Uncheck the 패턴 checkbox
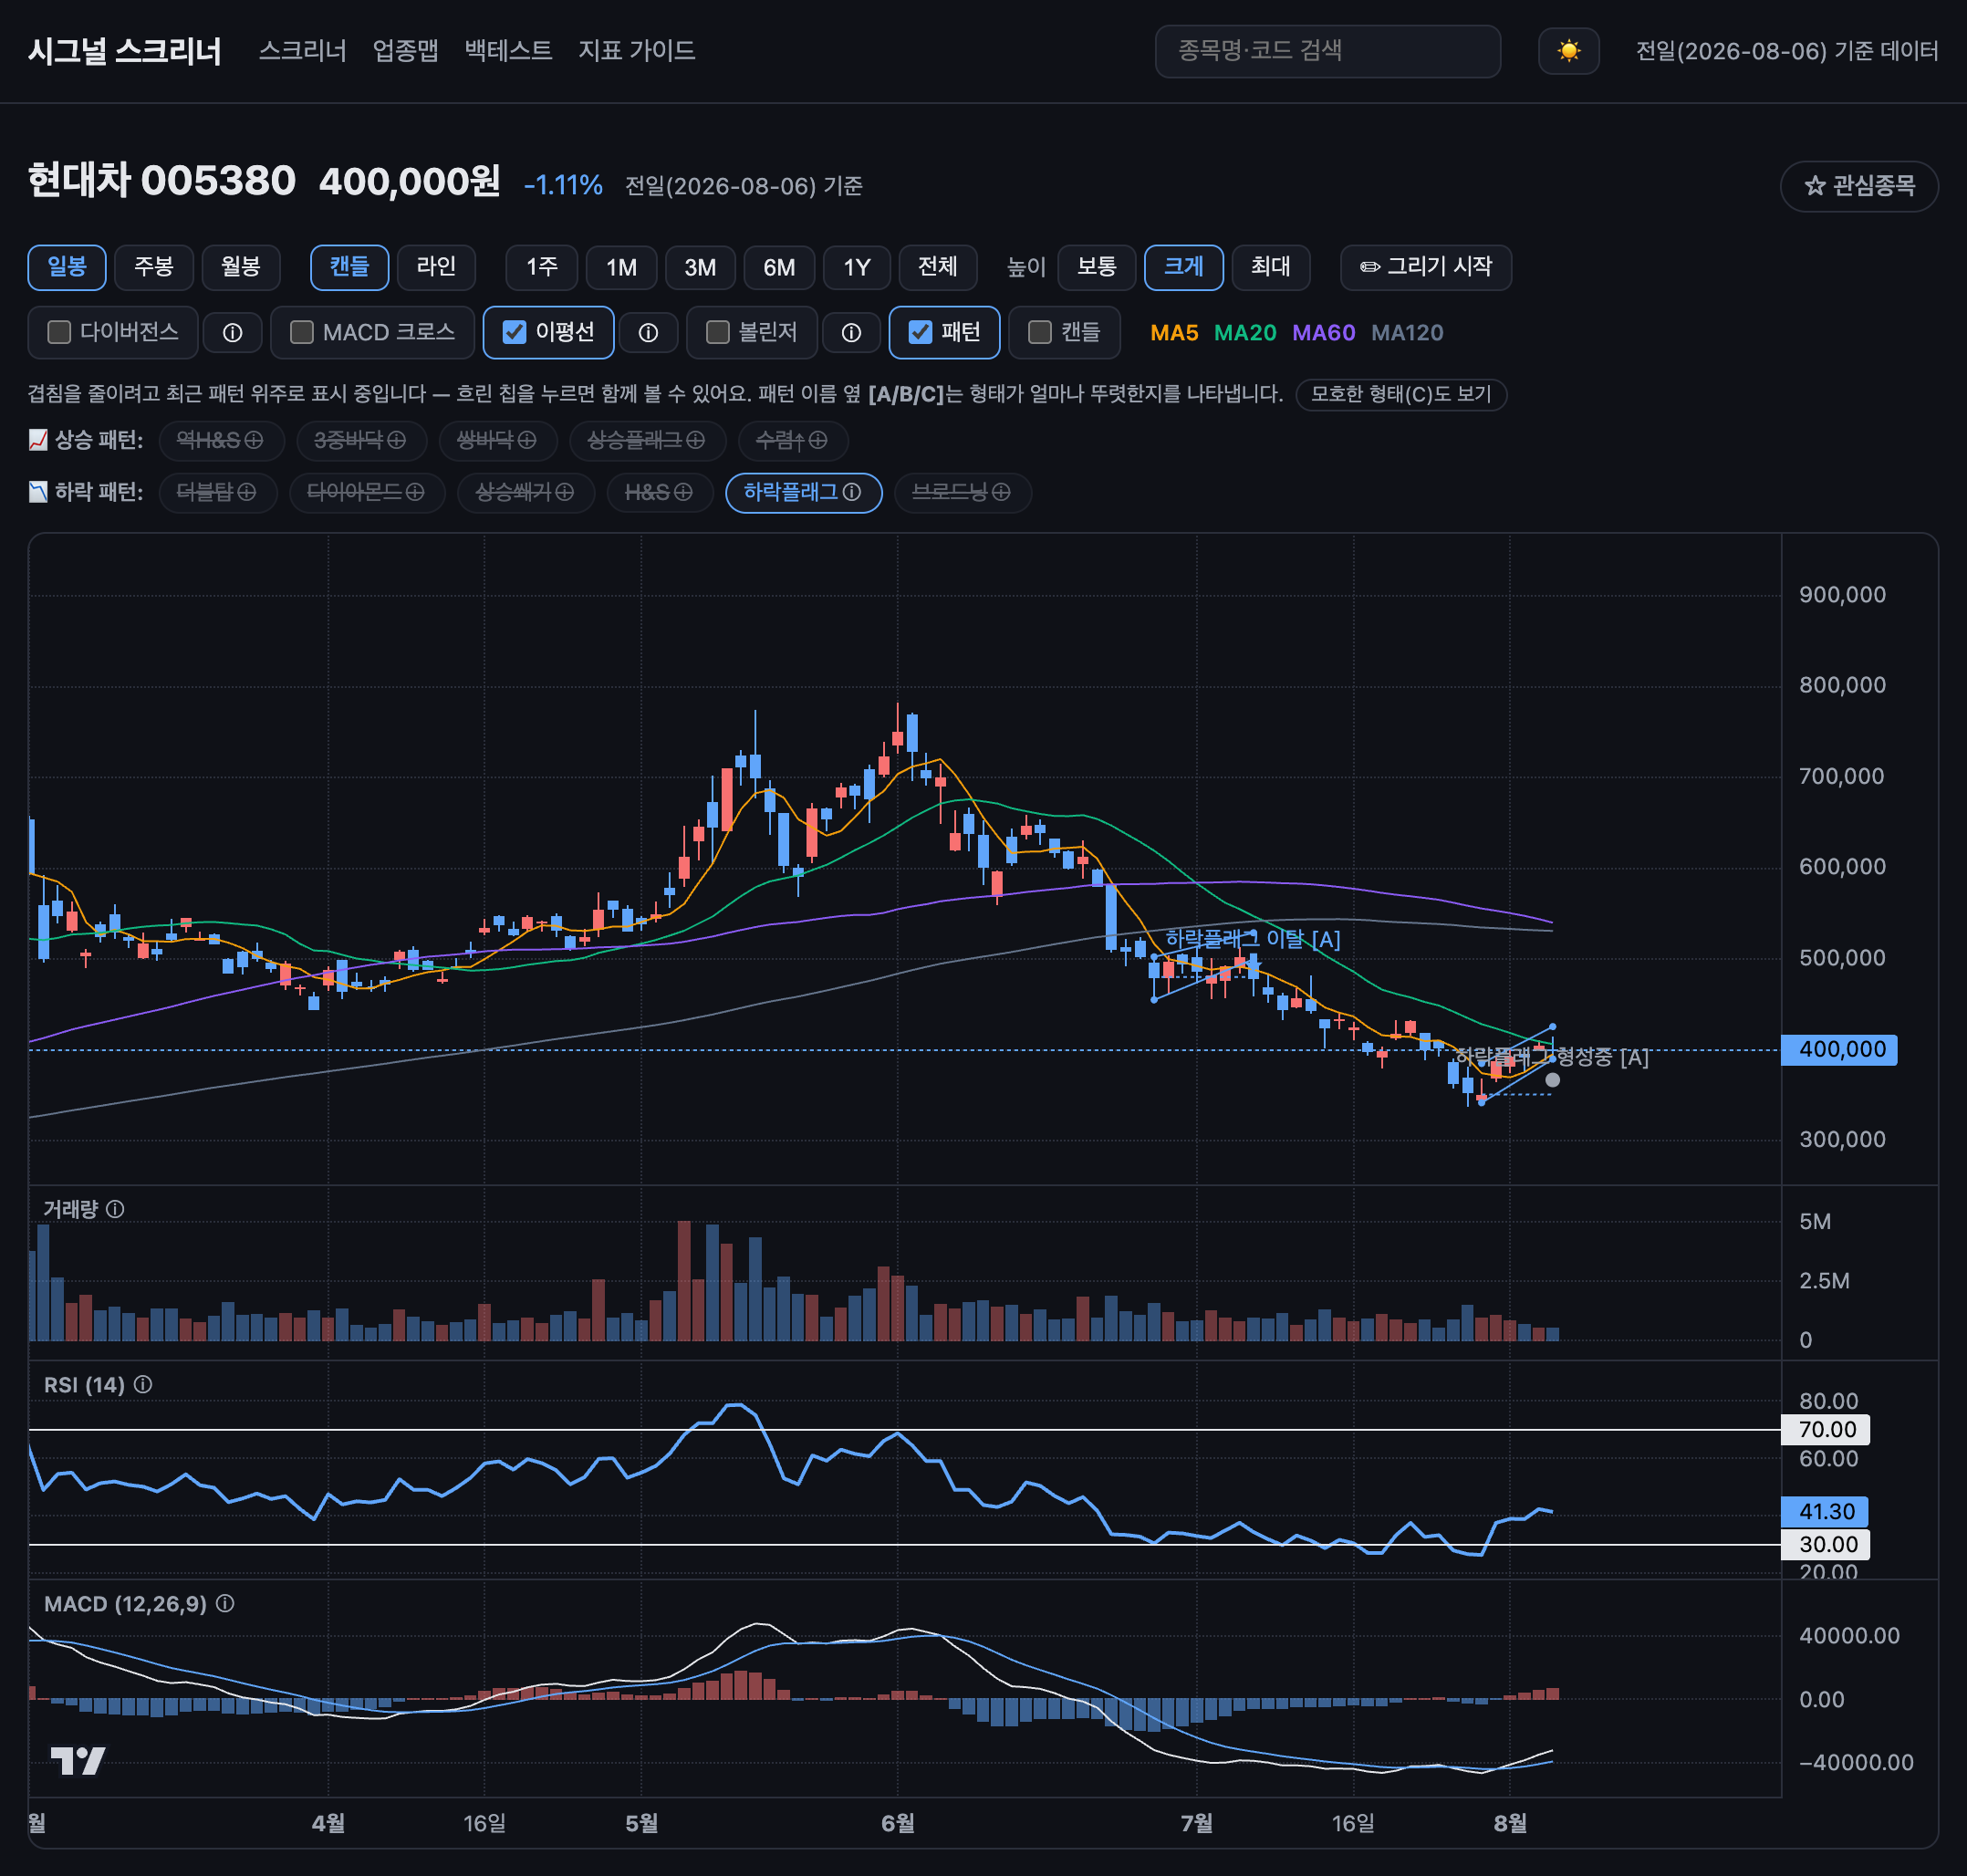This screenshot has height=1876, width=1967. [920, 332]
